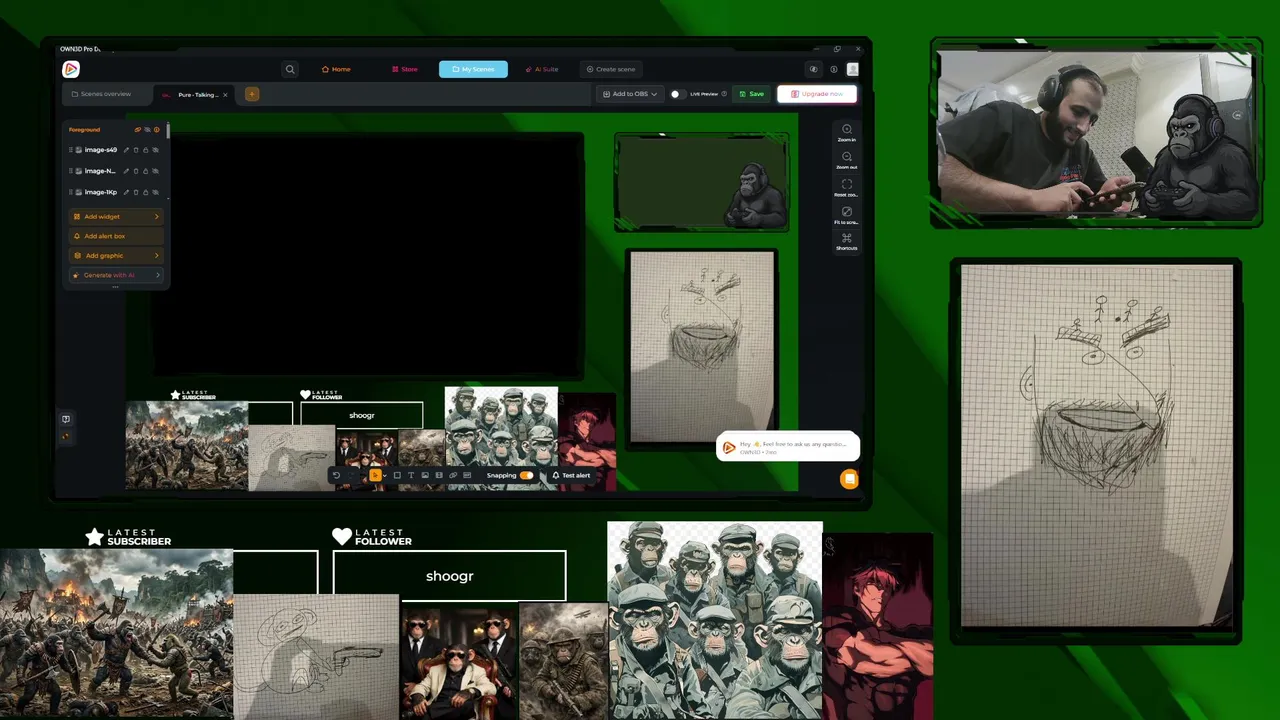The width and height of the screenshot is (1280, 720).
Task: Select the gorilla webcam frame on canvas
Action: point(701,182)
